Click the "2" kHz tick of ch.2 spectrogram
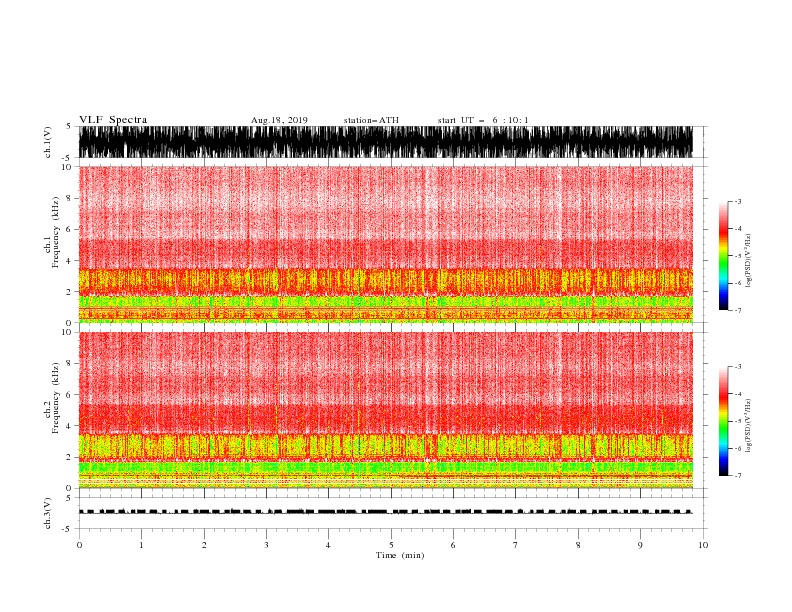Viewport: 792px width, 612px height. (x=70, y=457)
